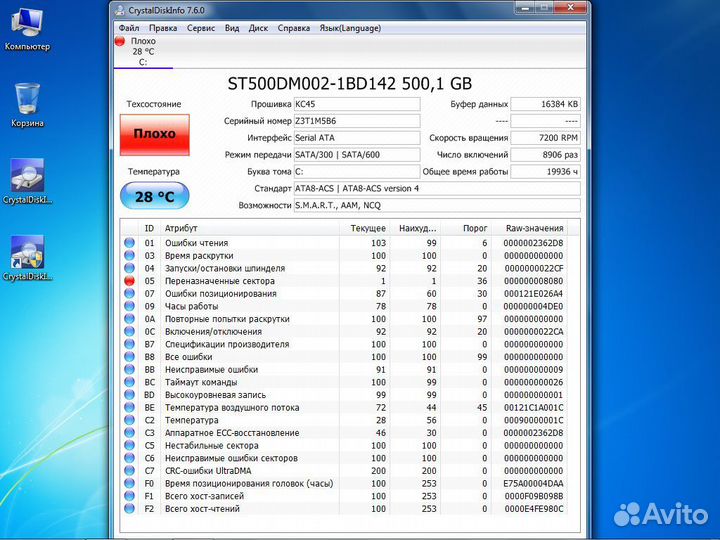This screenshot has width=720, height=540.
Task: Click status circle of 04 Запуски/остановки шпинделя
Action: [x=129, y=268]
